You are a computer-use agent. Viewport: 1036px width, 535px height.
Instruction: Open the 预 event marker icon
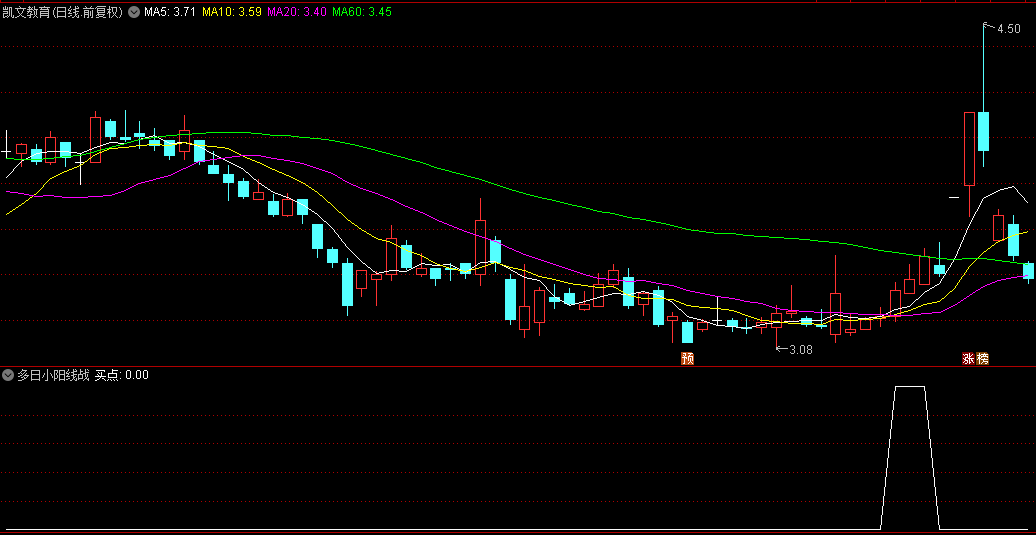(x=688, y=359)
